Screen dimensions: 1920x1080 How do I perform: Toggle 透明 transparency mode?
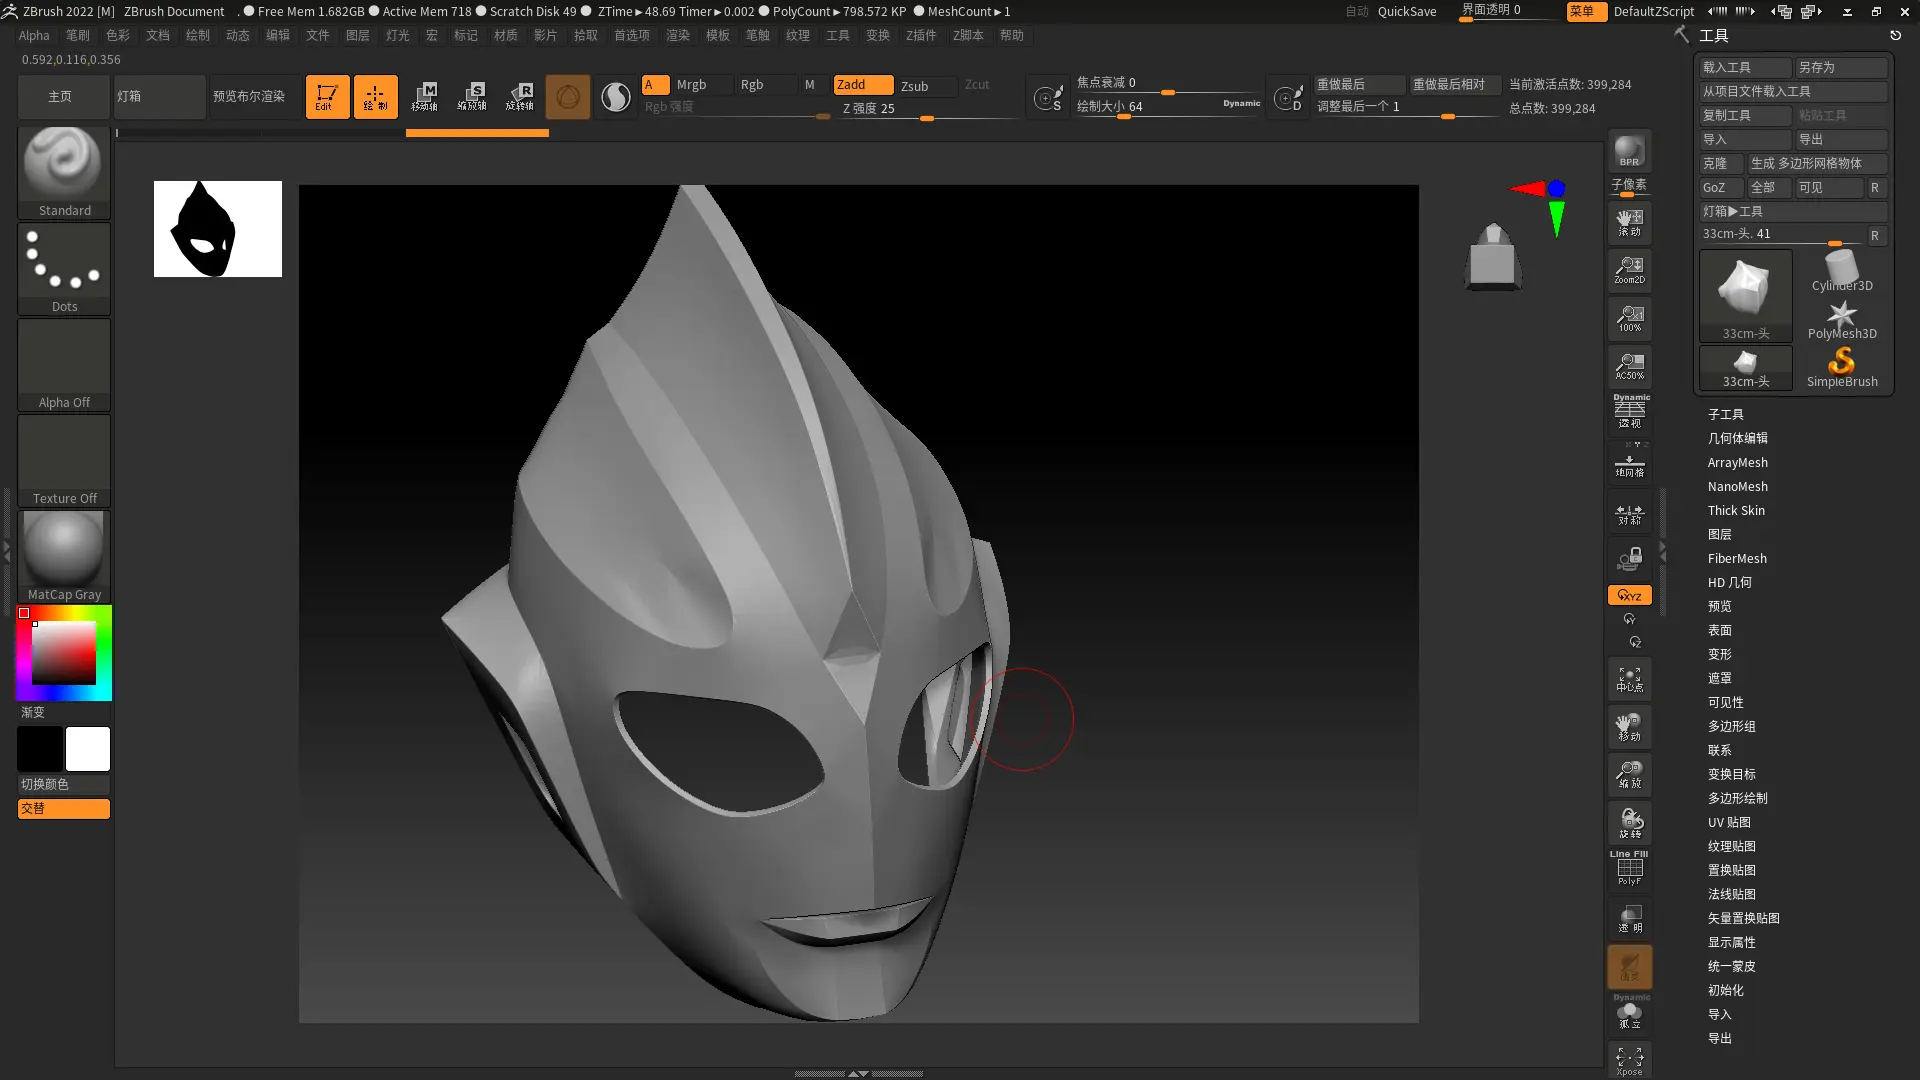pyautogui.click(x=1629, y=918)
